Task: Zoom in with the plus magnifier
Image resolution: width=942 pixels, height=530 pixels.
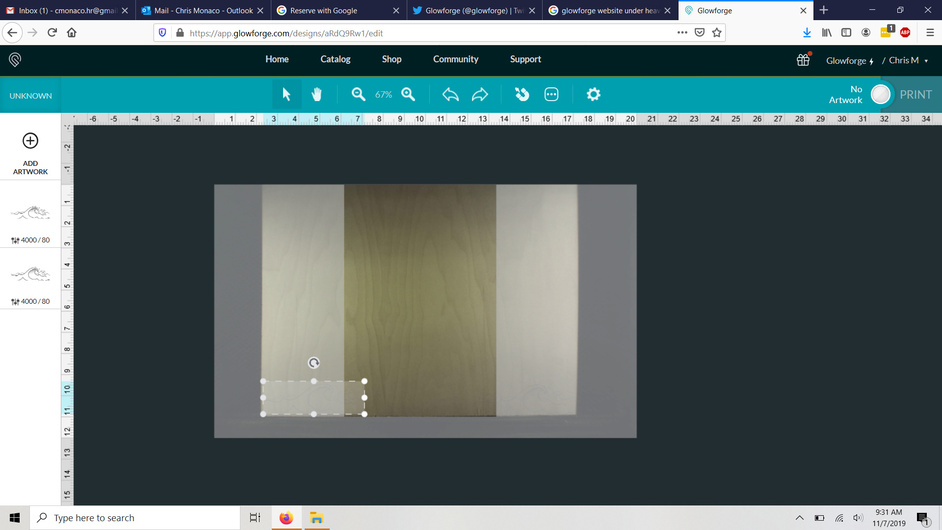Action: 408,94
